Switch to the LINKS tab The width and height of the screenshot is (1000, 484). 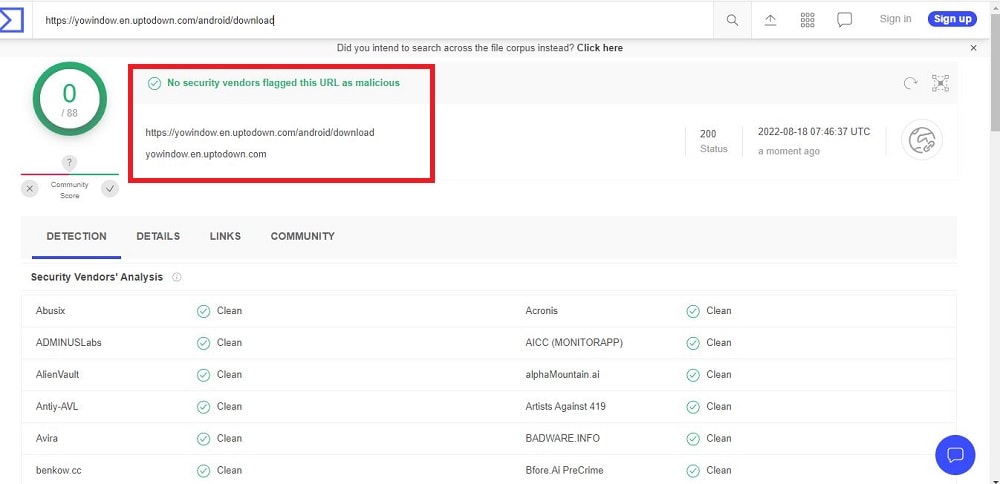(x=225, y=237)
